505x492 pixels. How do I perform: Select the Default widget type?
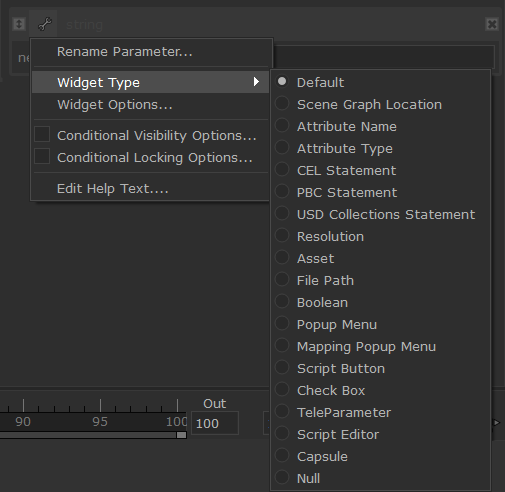(381, 82)
